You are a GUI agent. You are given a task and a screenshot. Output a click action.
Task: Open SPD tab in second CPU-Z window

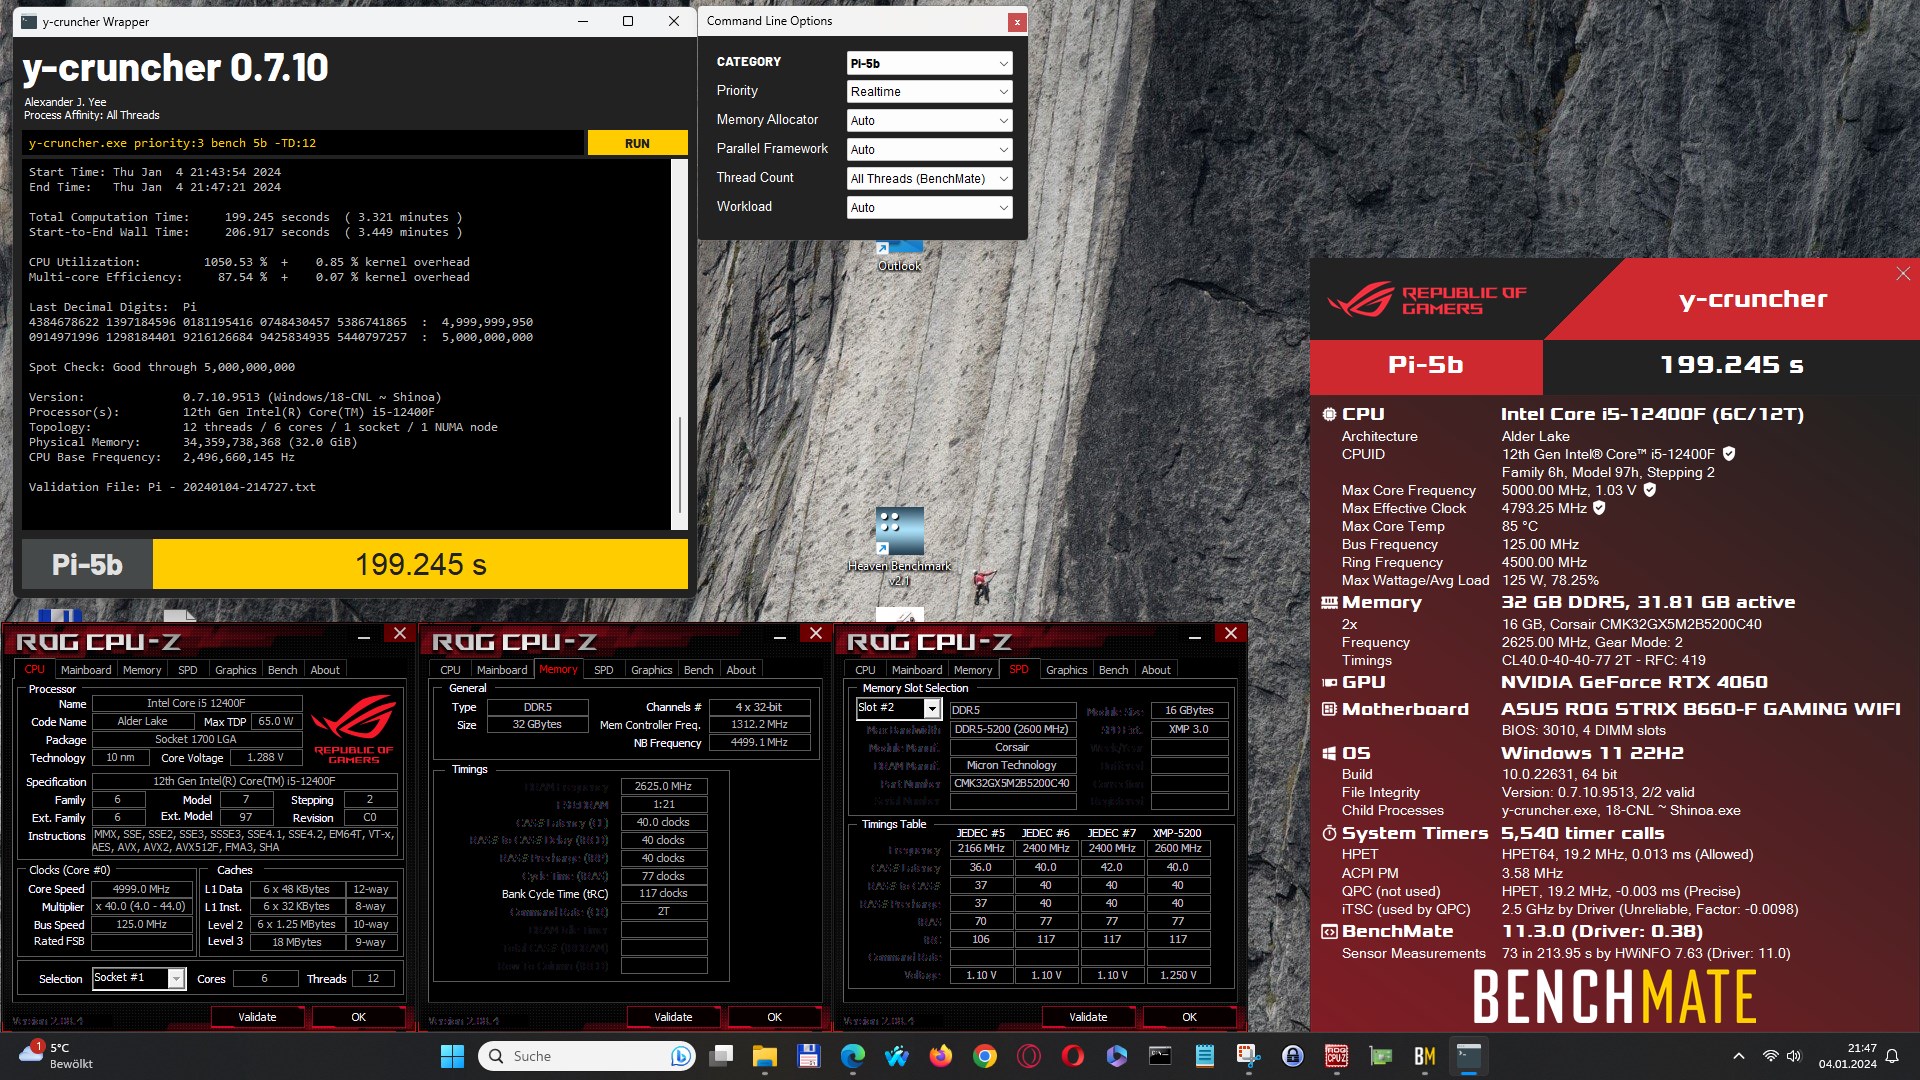coord(603,670)
